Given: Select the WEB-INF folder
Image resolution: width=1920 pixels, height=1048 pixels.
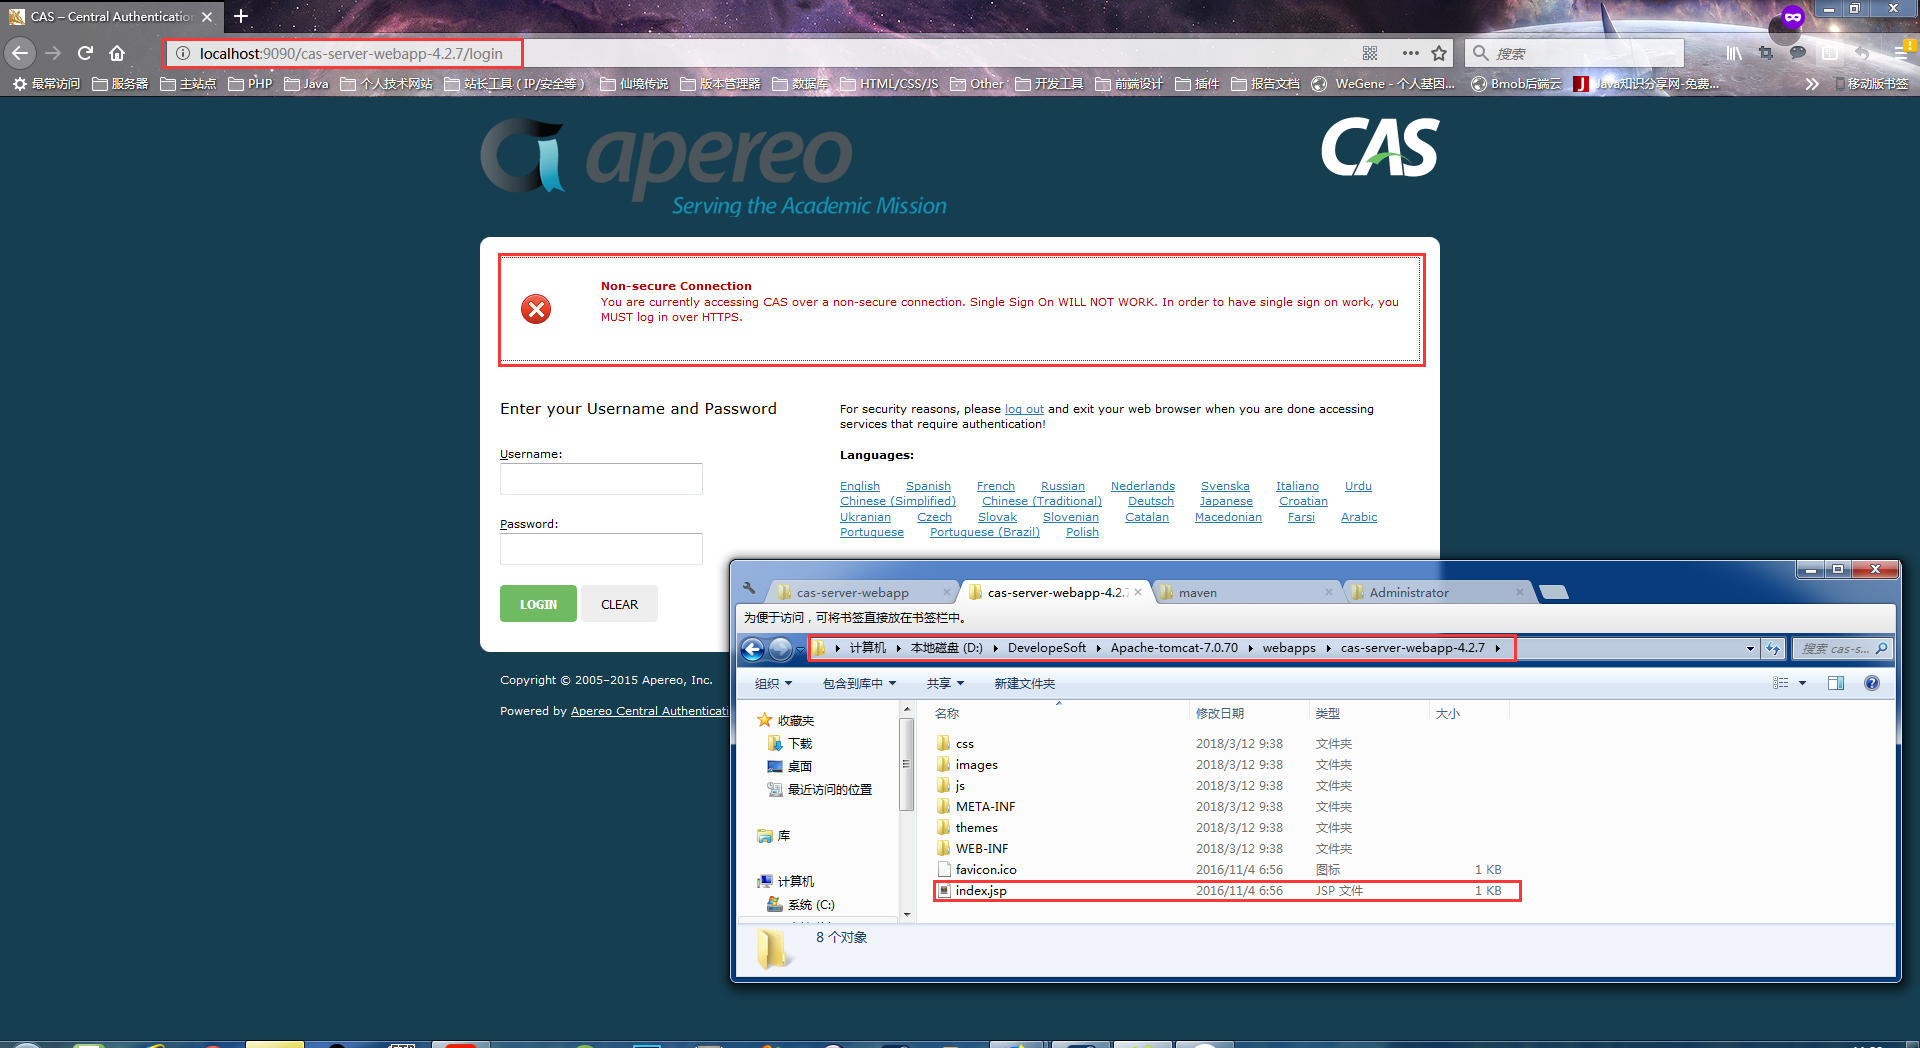Looking at the screenshot, I should 981,848.
